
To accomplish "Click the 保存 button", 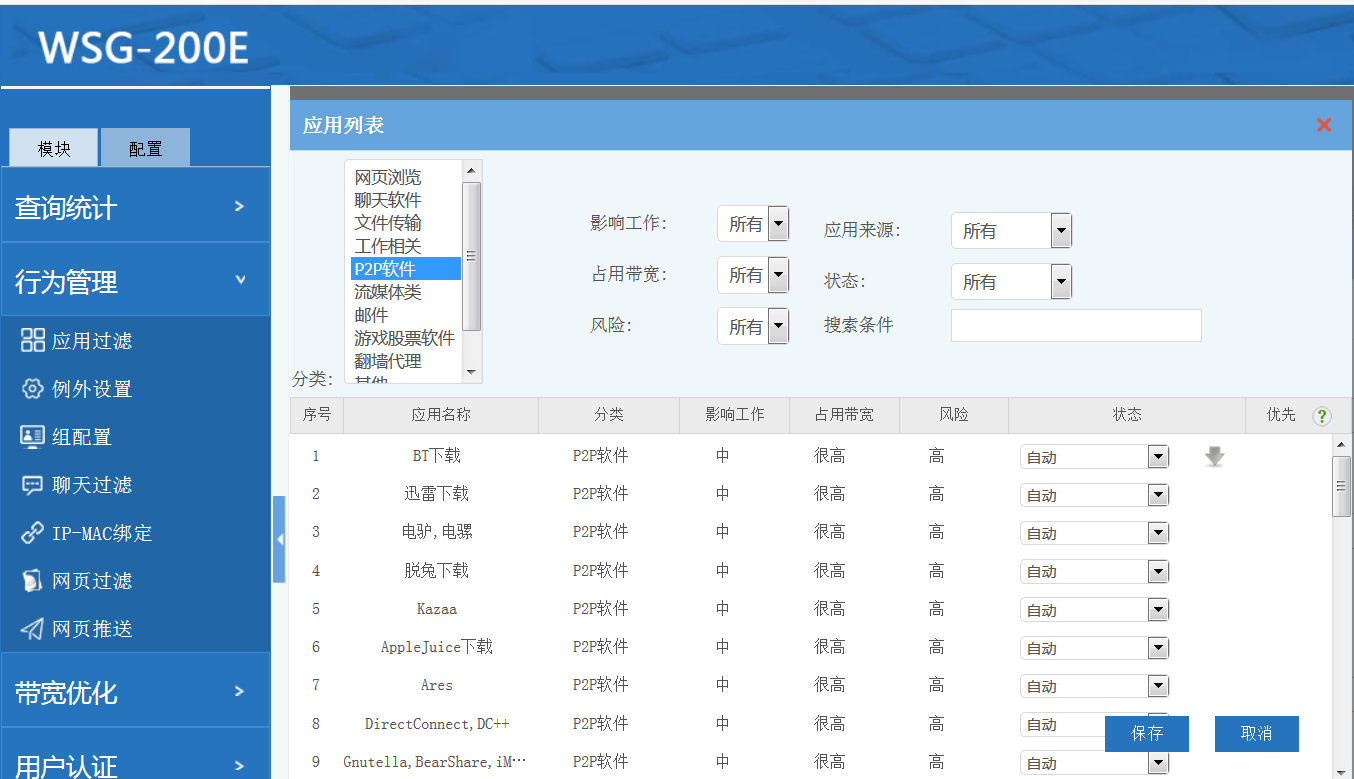I will (x=1146, y=733).
